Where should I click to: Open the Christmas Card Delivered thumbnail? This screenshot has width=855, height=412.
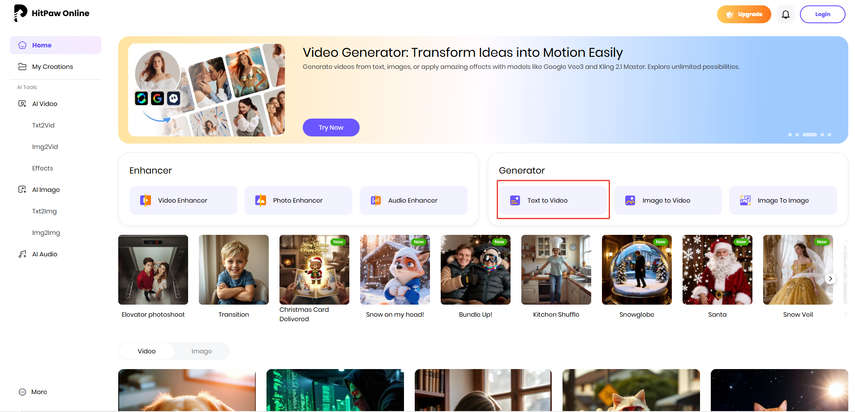click(314, 270)
